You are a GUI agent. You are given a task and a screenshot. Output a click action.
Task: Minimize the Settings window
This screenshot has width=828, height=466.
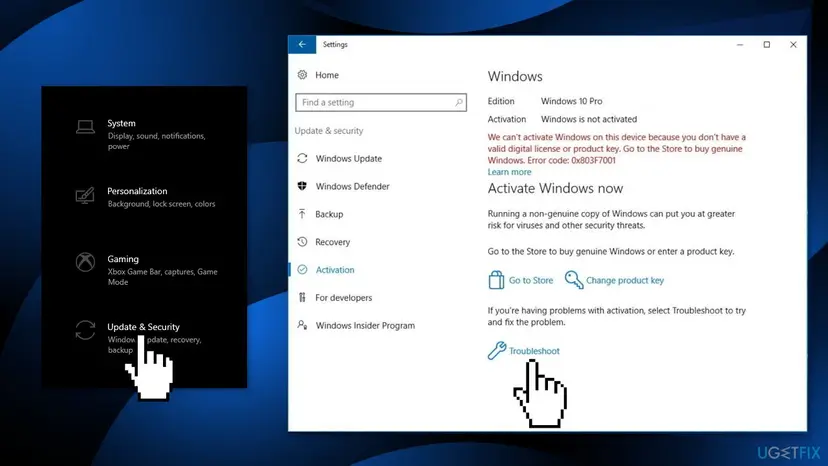[x=740, y=44]
